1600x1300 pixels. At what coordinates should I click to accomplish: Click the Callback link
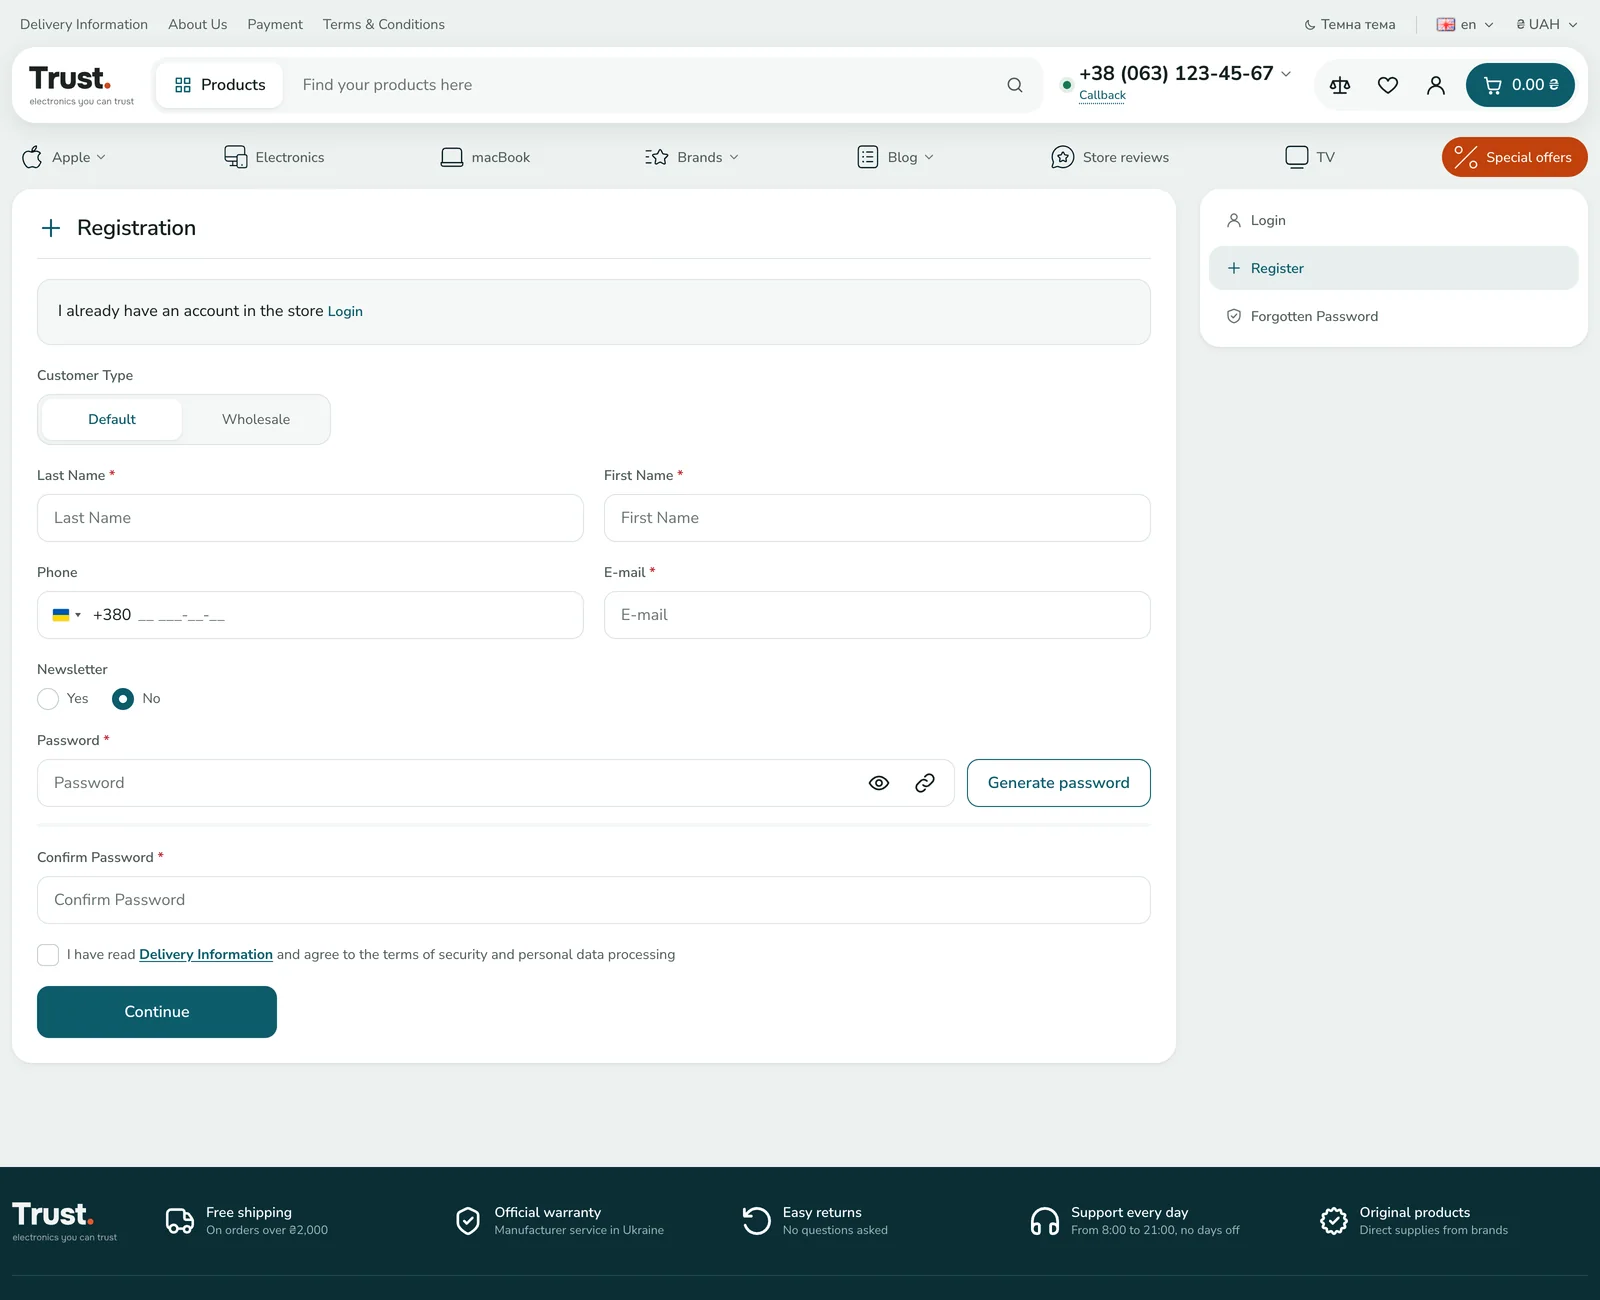click(x=1102, y=95)
